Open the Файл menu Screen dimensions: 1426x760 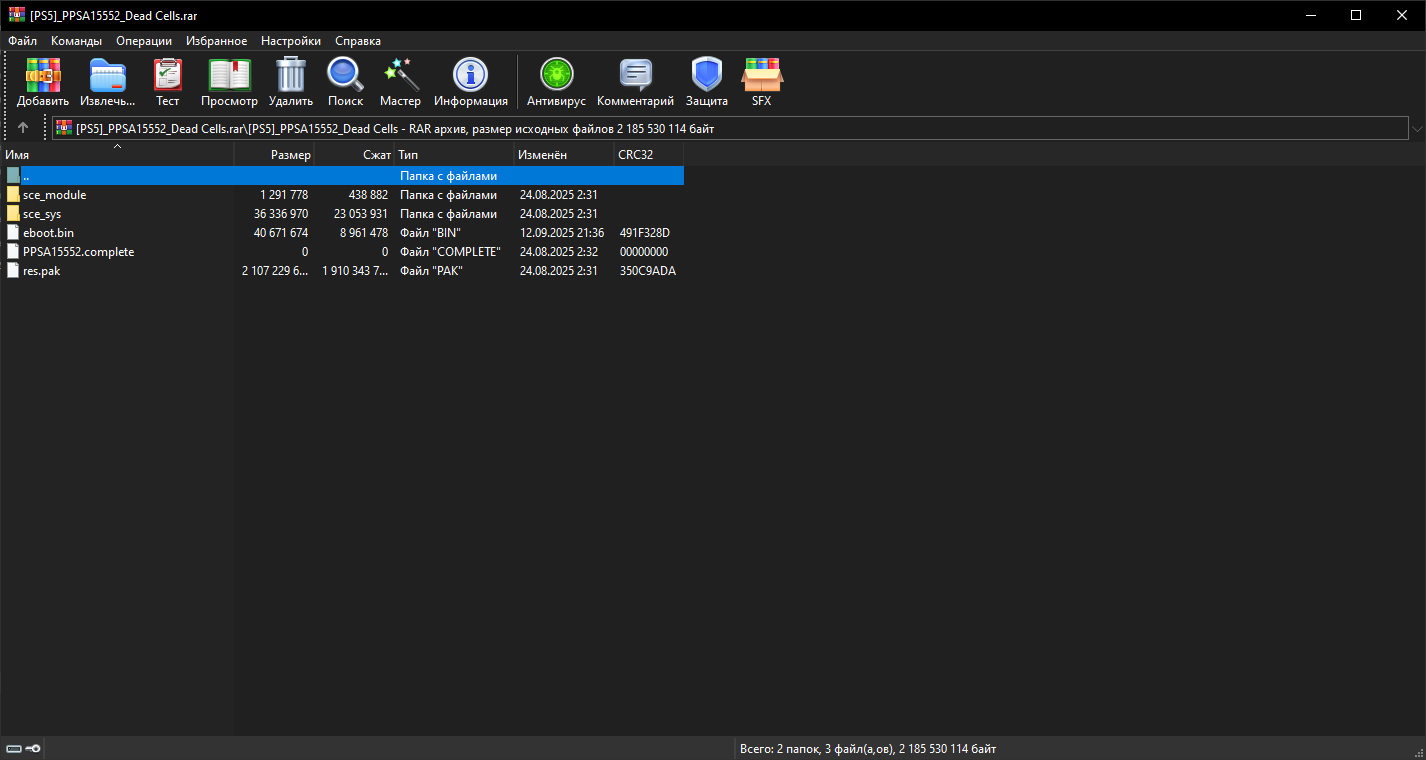(x=22, y=41)
